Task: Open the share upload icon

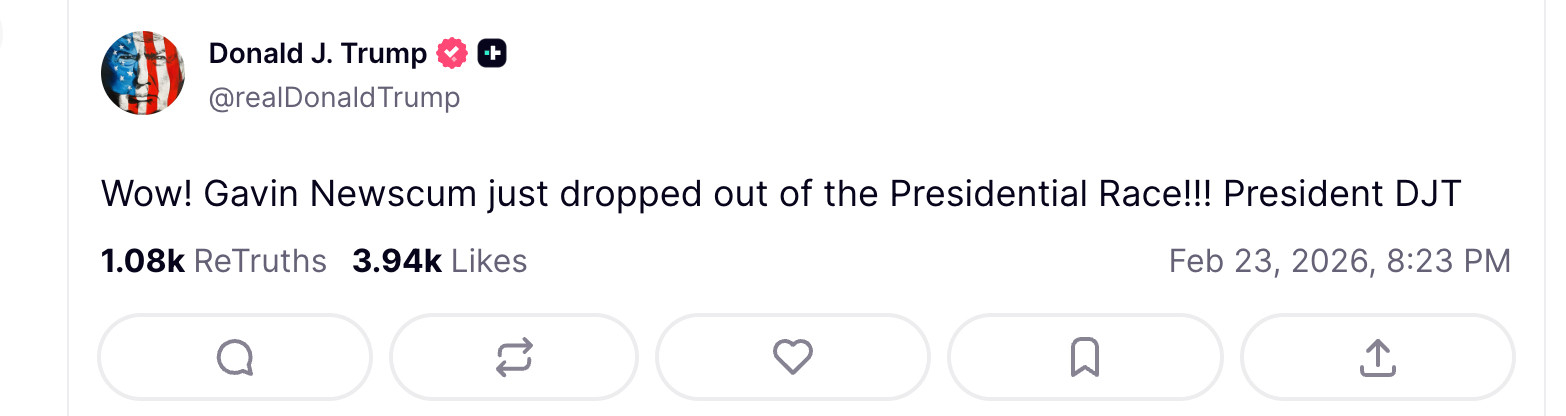Action: [1377, 357]
